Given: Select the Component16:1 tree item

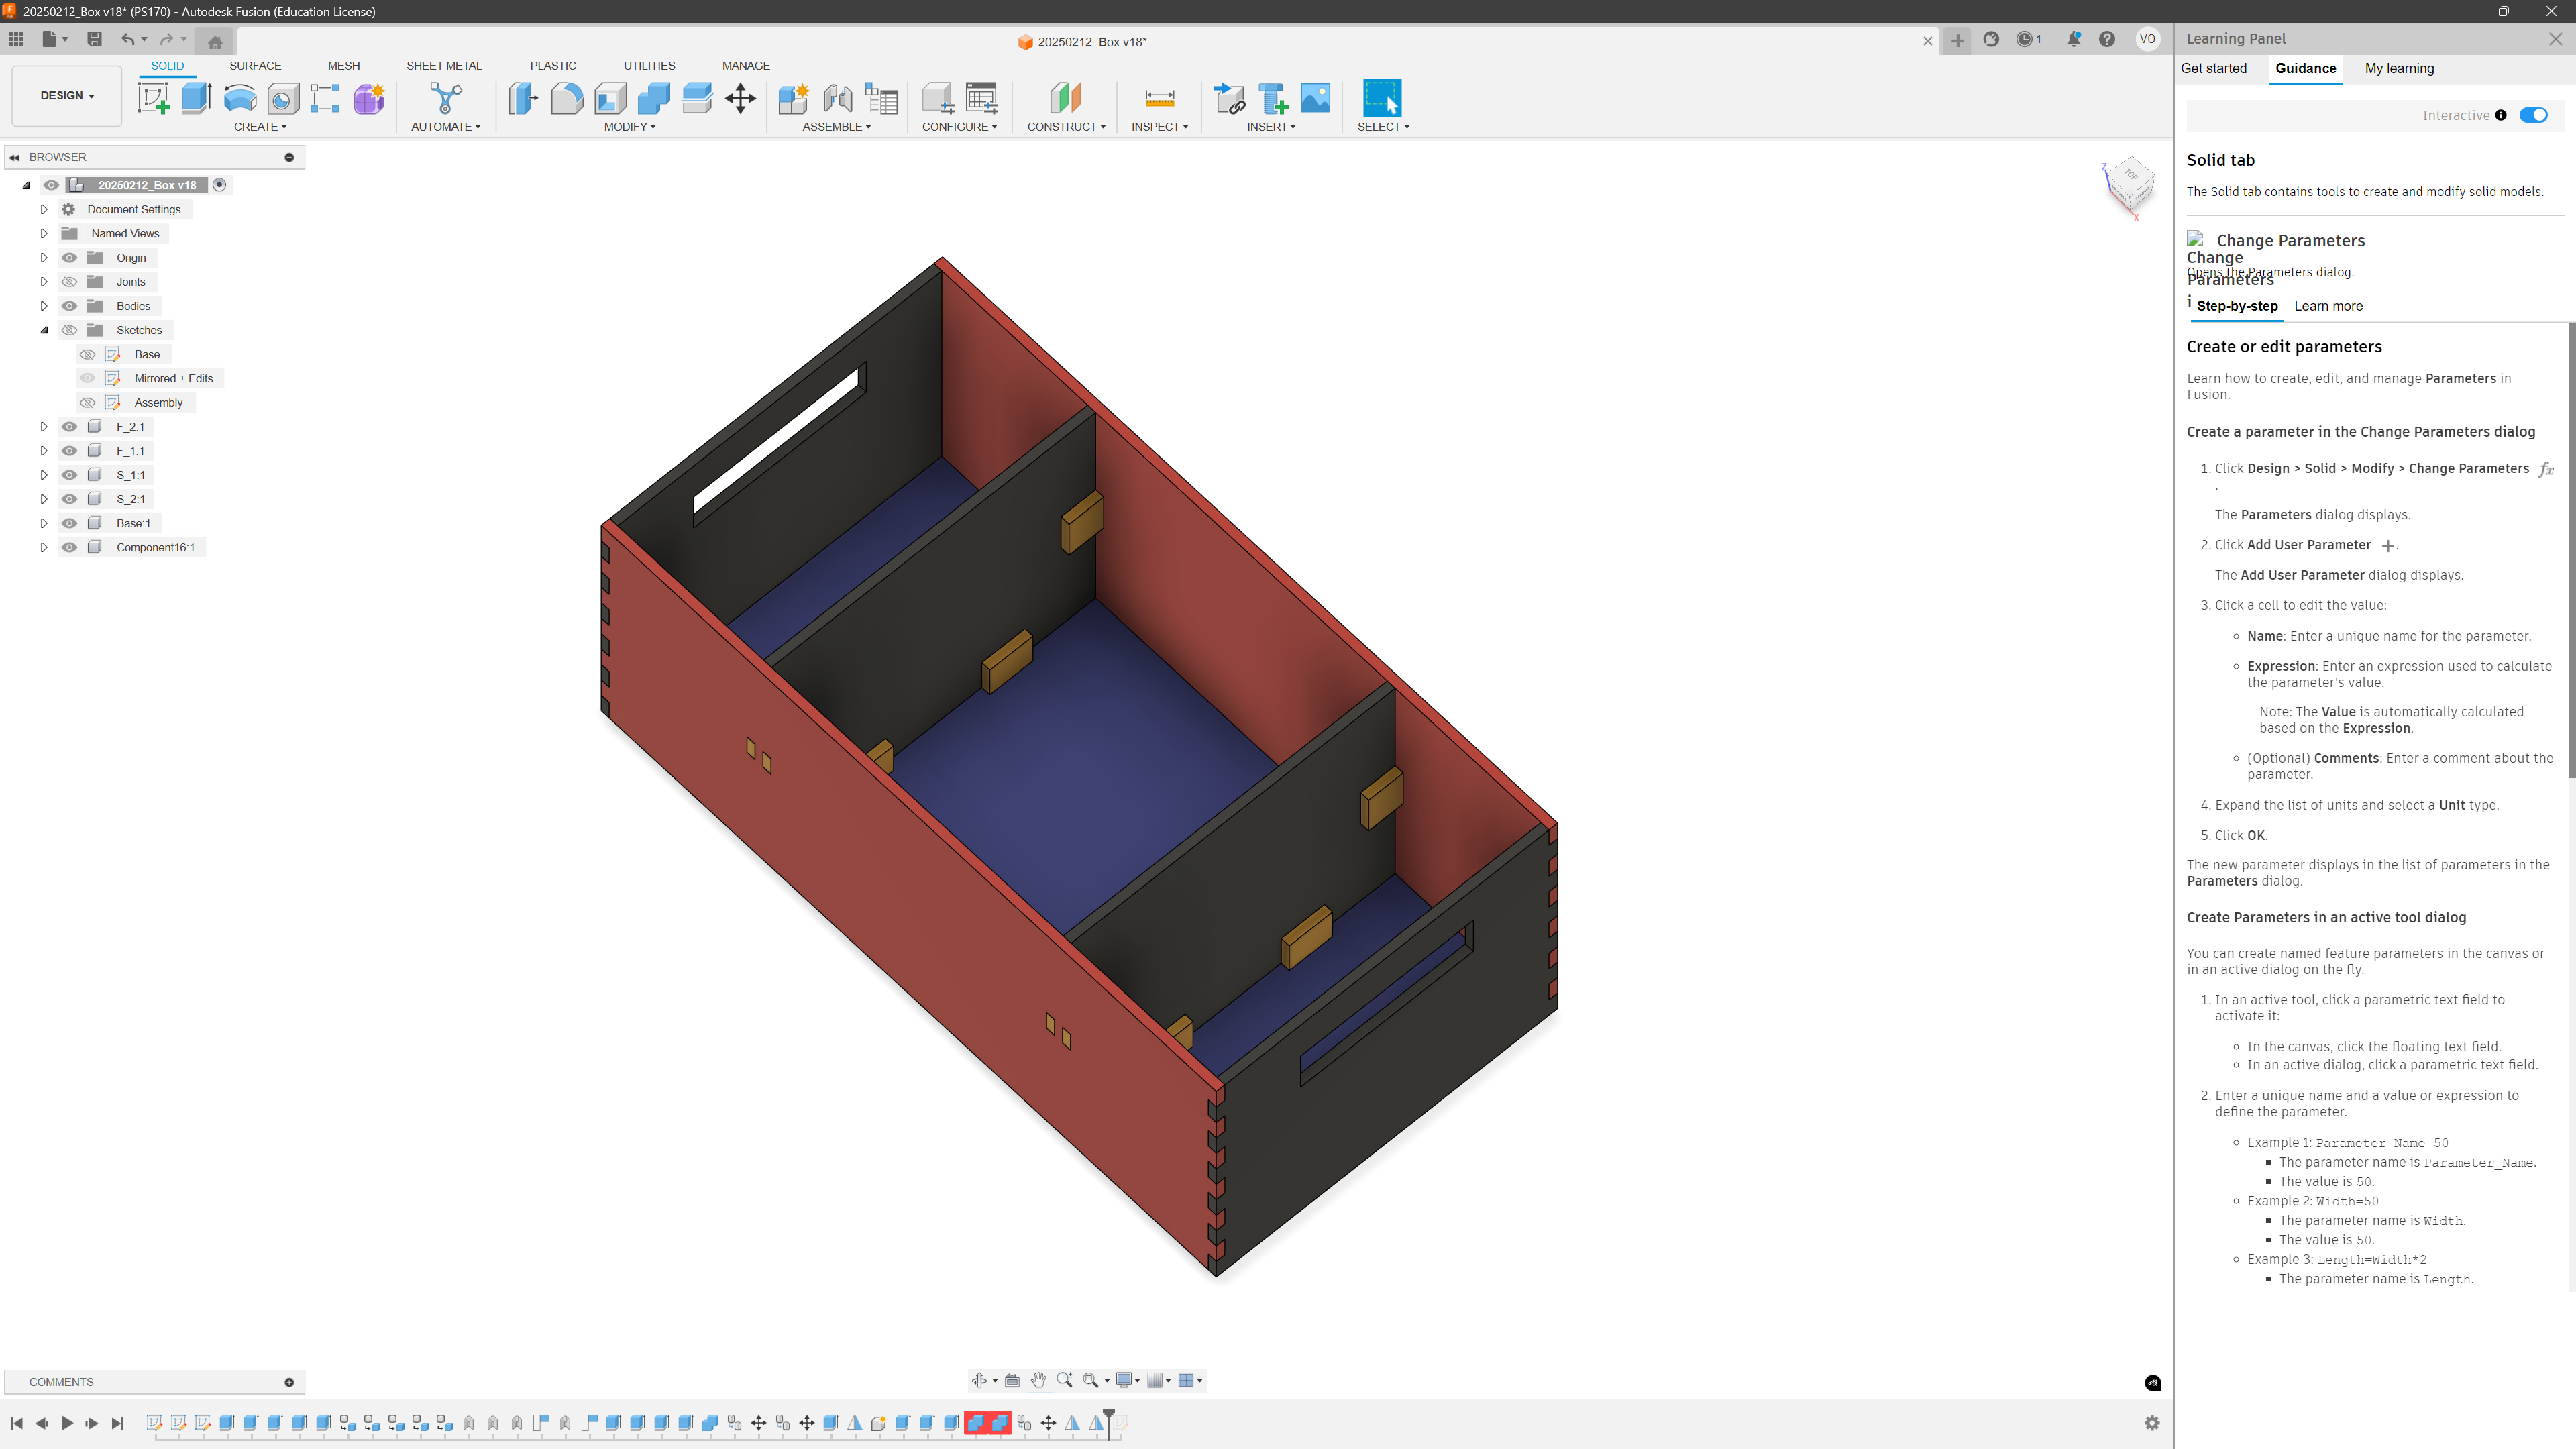Looking at the screenshot, I should (155, 547).
